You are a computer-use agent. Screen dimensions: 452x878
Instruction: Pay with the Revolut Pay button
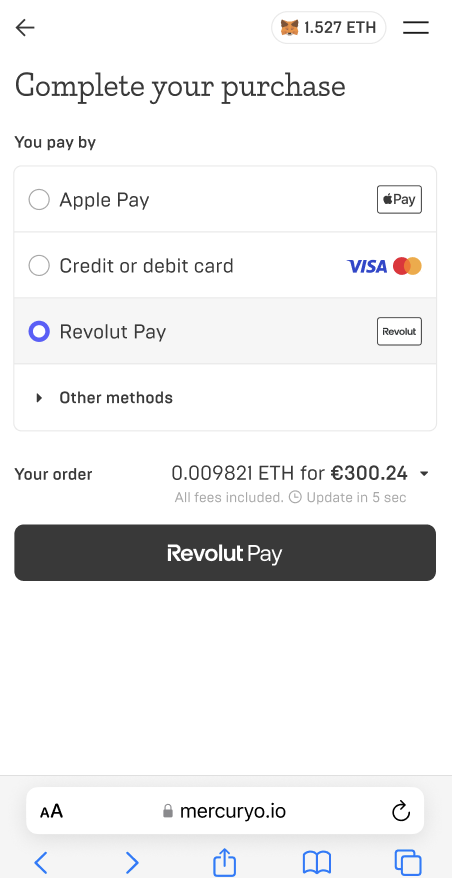pyautogui.click(x=225, y=553)
